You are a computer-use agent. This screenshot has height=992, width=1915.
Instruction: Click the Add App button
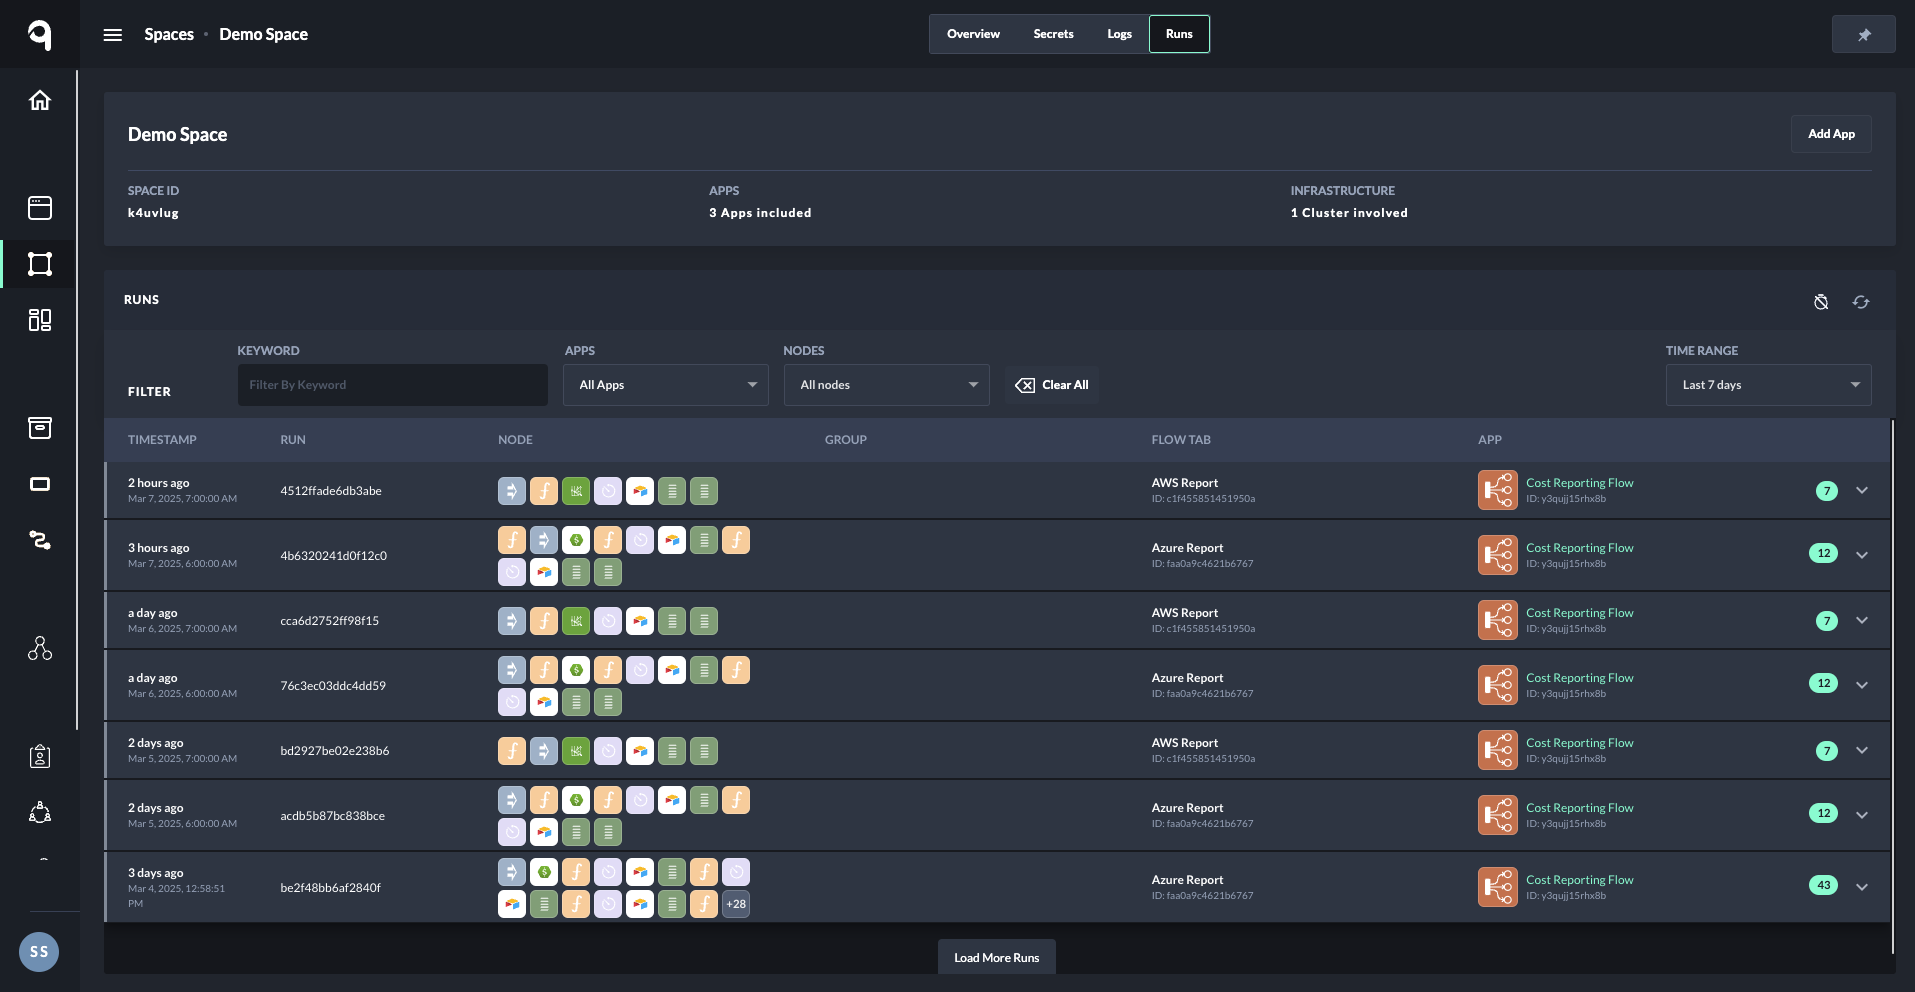click(x=1830, y=134)
